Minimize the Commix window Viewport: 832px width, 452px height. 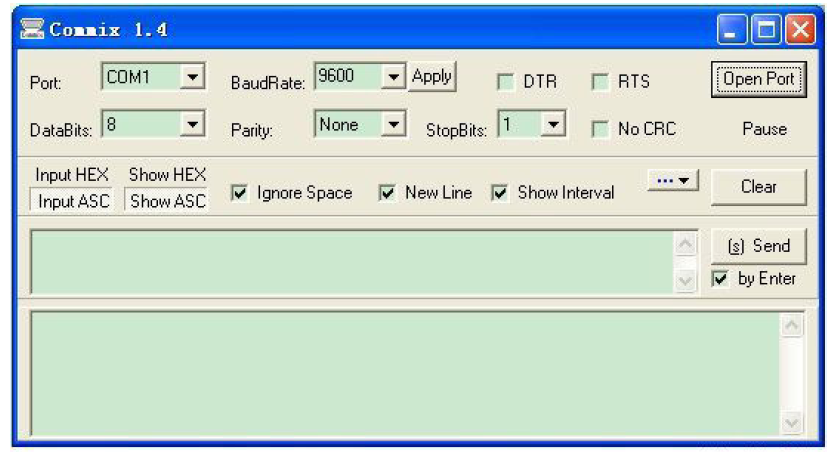point(732,30)
